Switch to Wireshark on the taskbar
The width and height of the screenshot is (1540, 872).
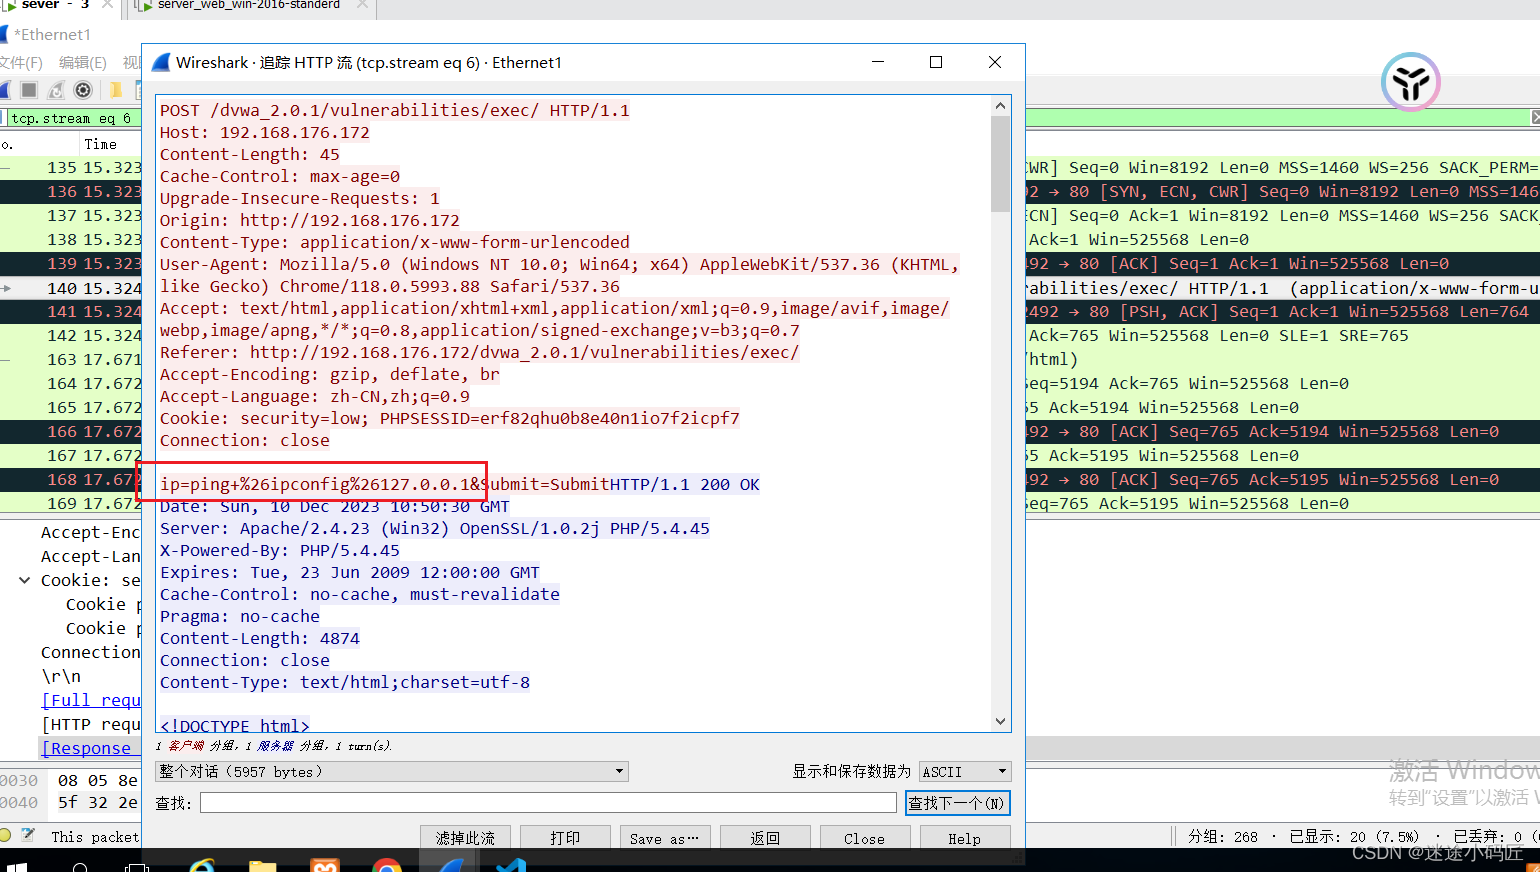pos(449,865)
